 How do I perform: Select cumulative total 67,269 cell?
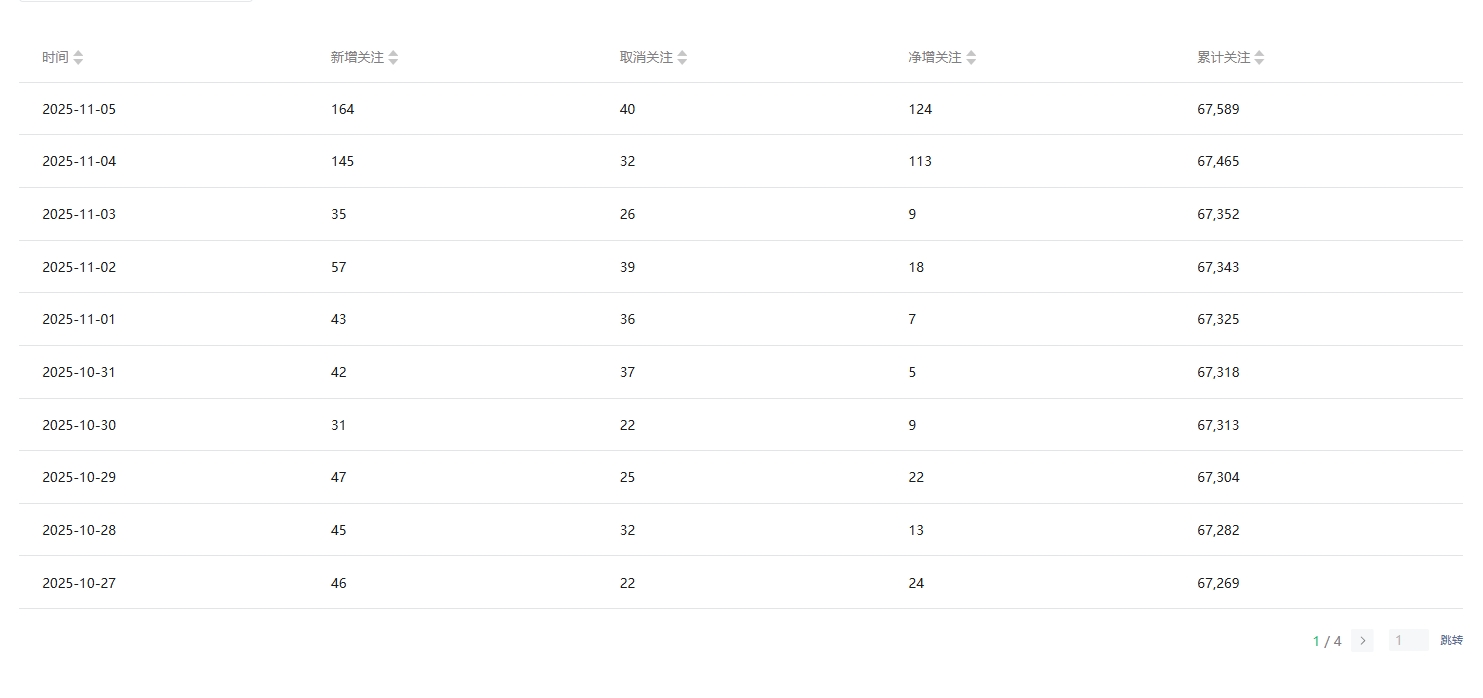click(1218, 583)
